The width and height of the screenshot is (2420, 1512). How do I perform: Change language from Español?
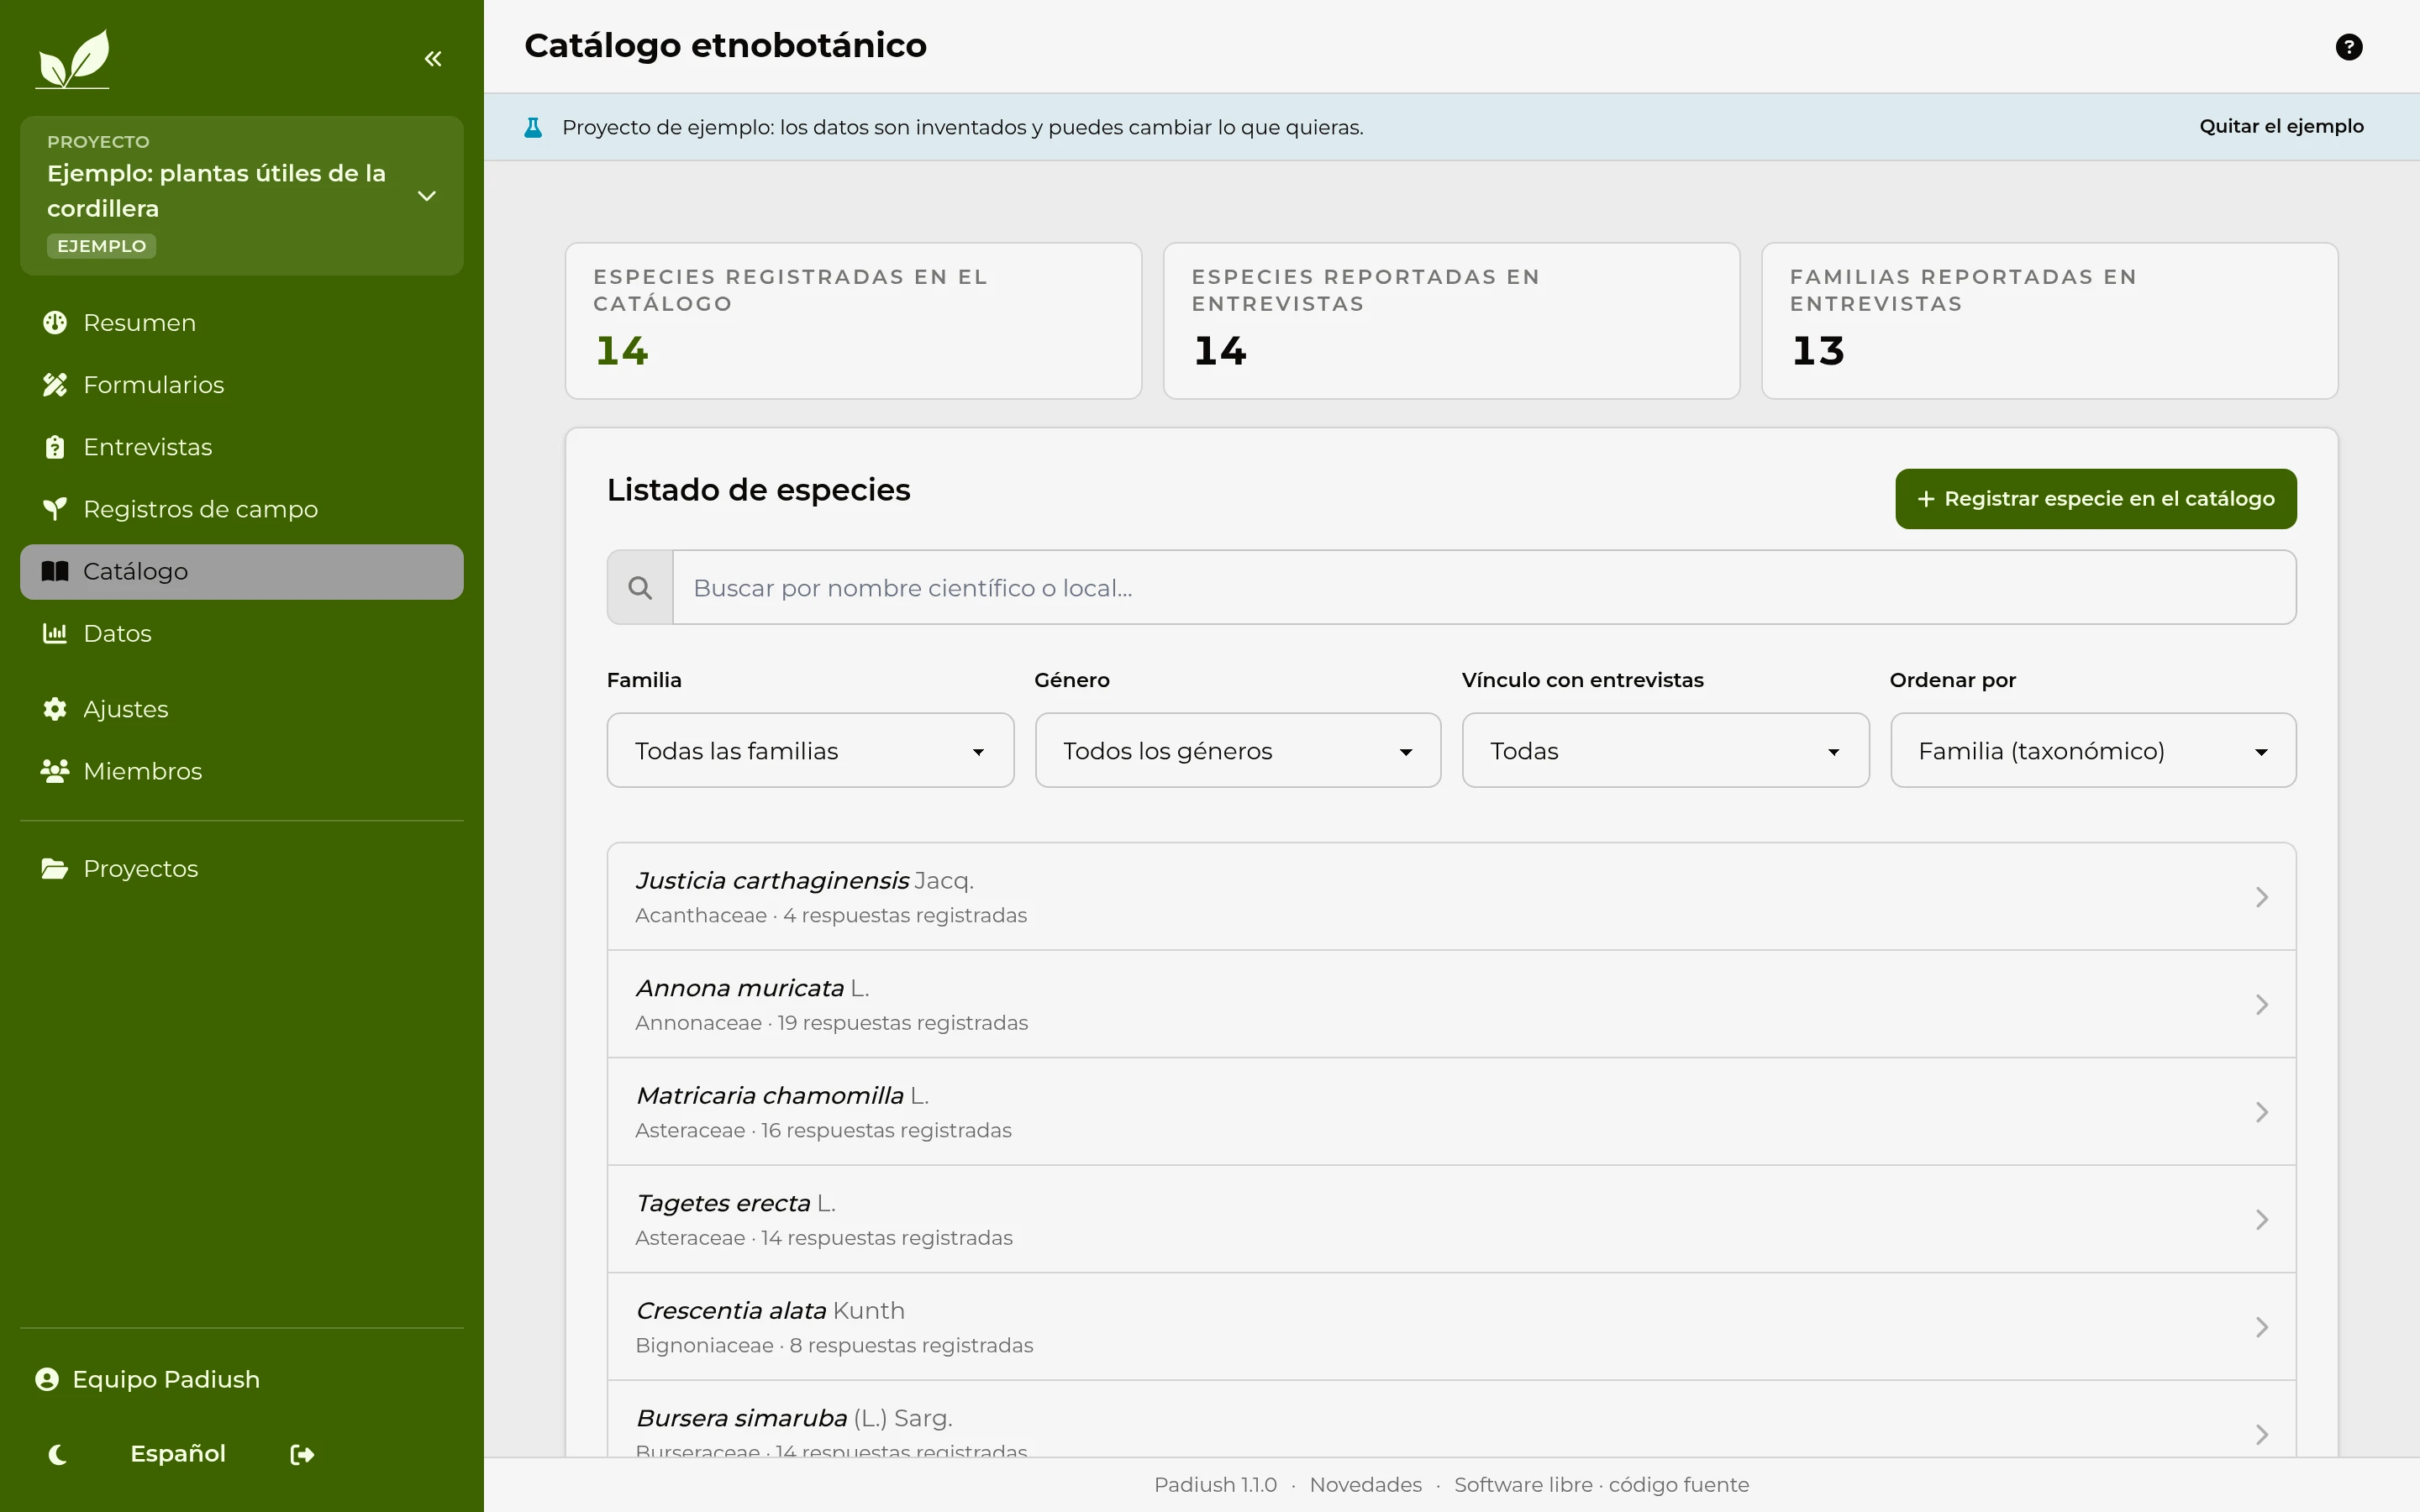coord(178,1454)
